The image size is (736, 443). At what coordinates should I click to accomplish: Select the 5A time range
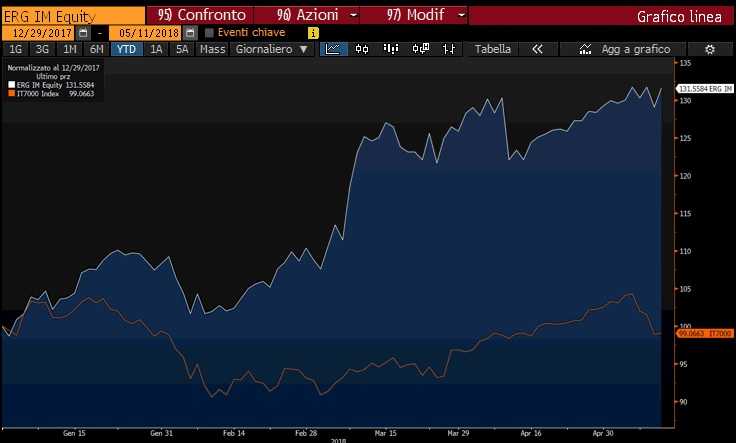(x=182, y=49)
